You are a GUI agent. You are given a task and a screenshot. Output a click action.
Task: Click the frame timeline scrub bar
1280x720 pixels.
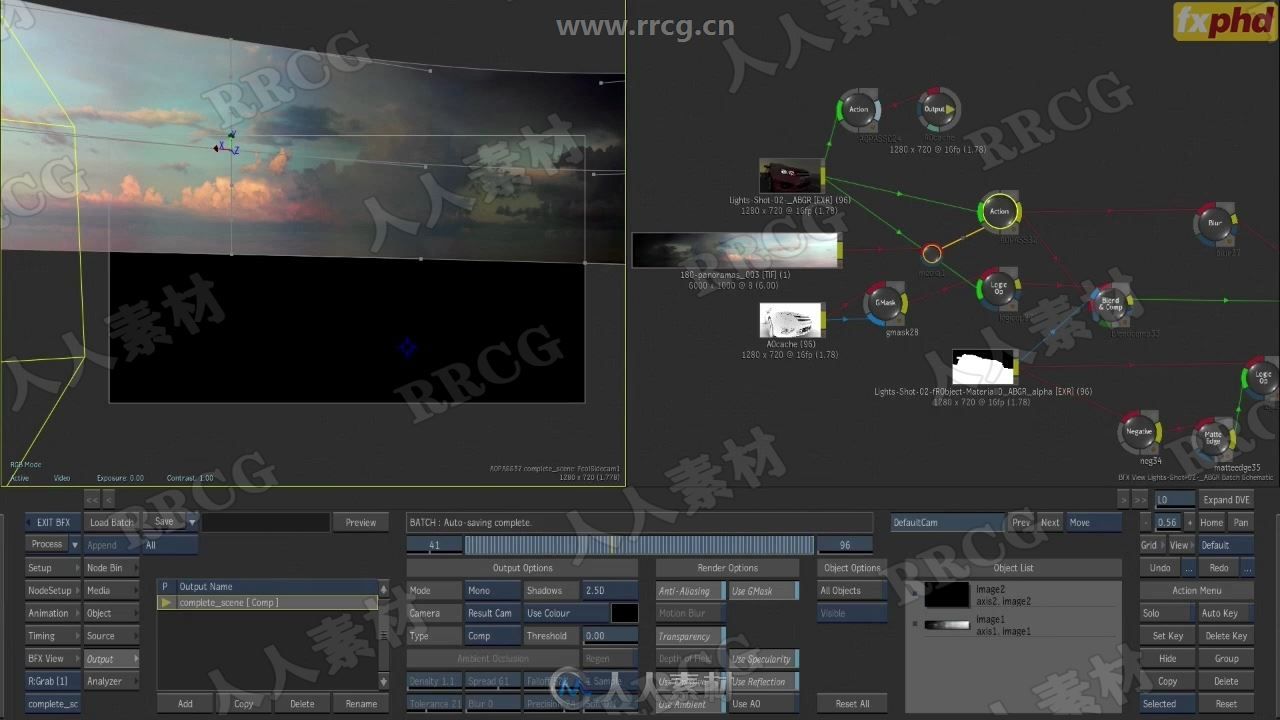click(639, 545)
